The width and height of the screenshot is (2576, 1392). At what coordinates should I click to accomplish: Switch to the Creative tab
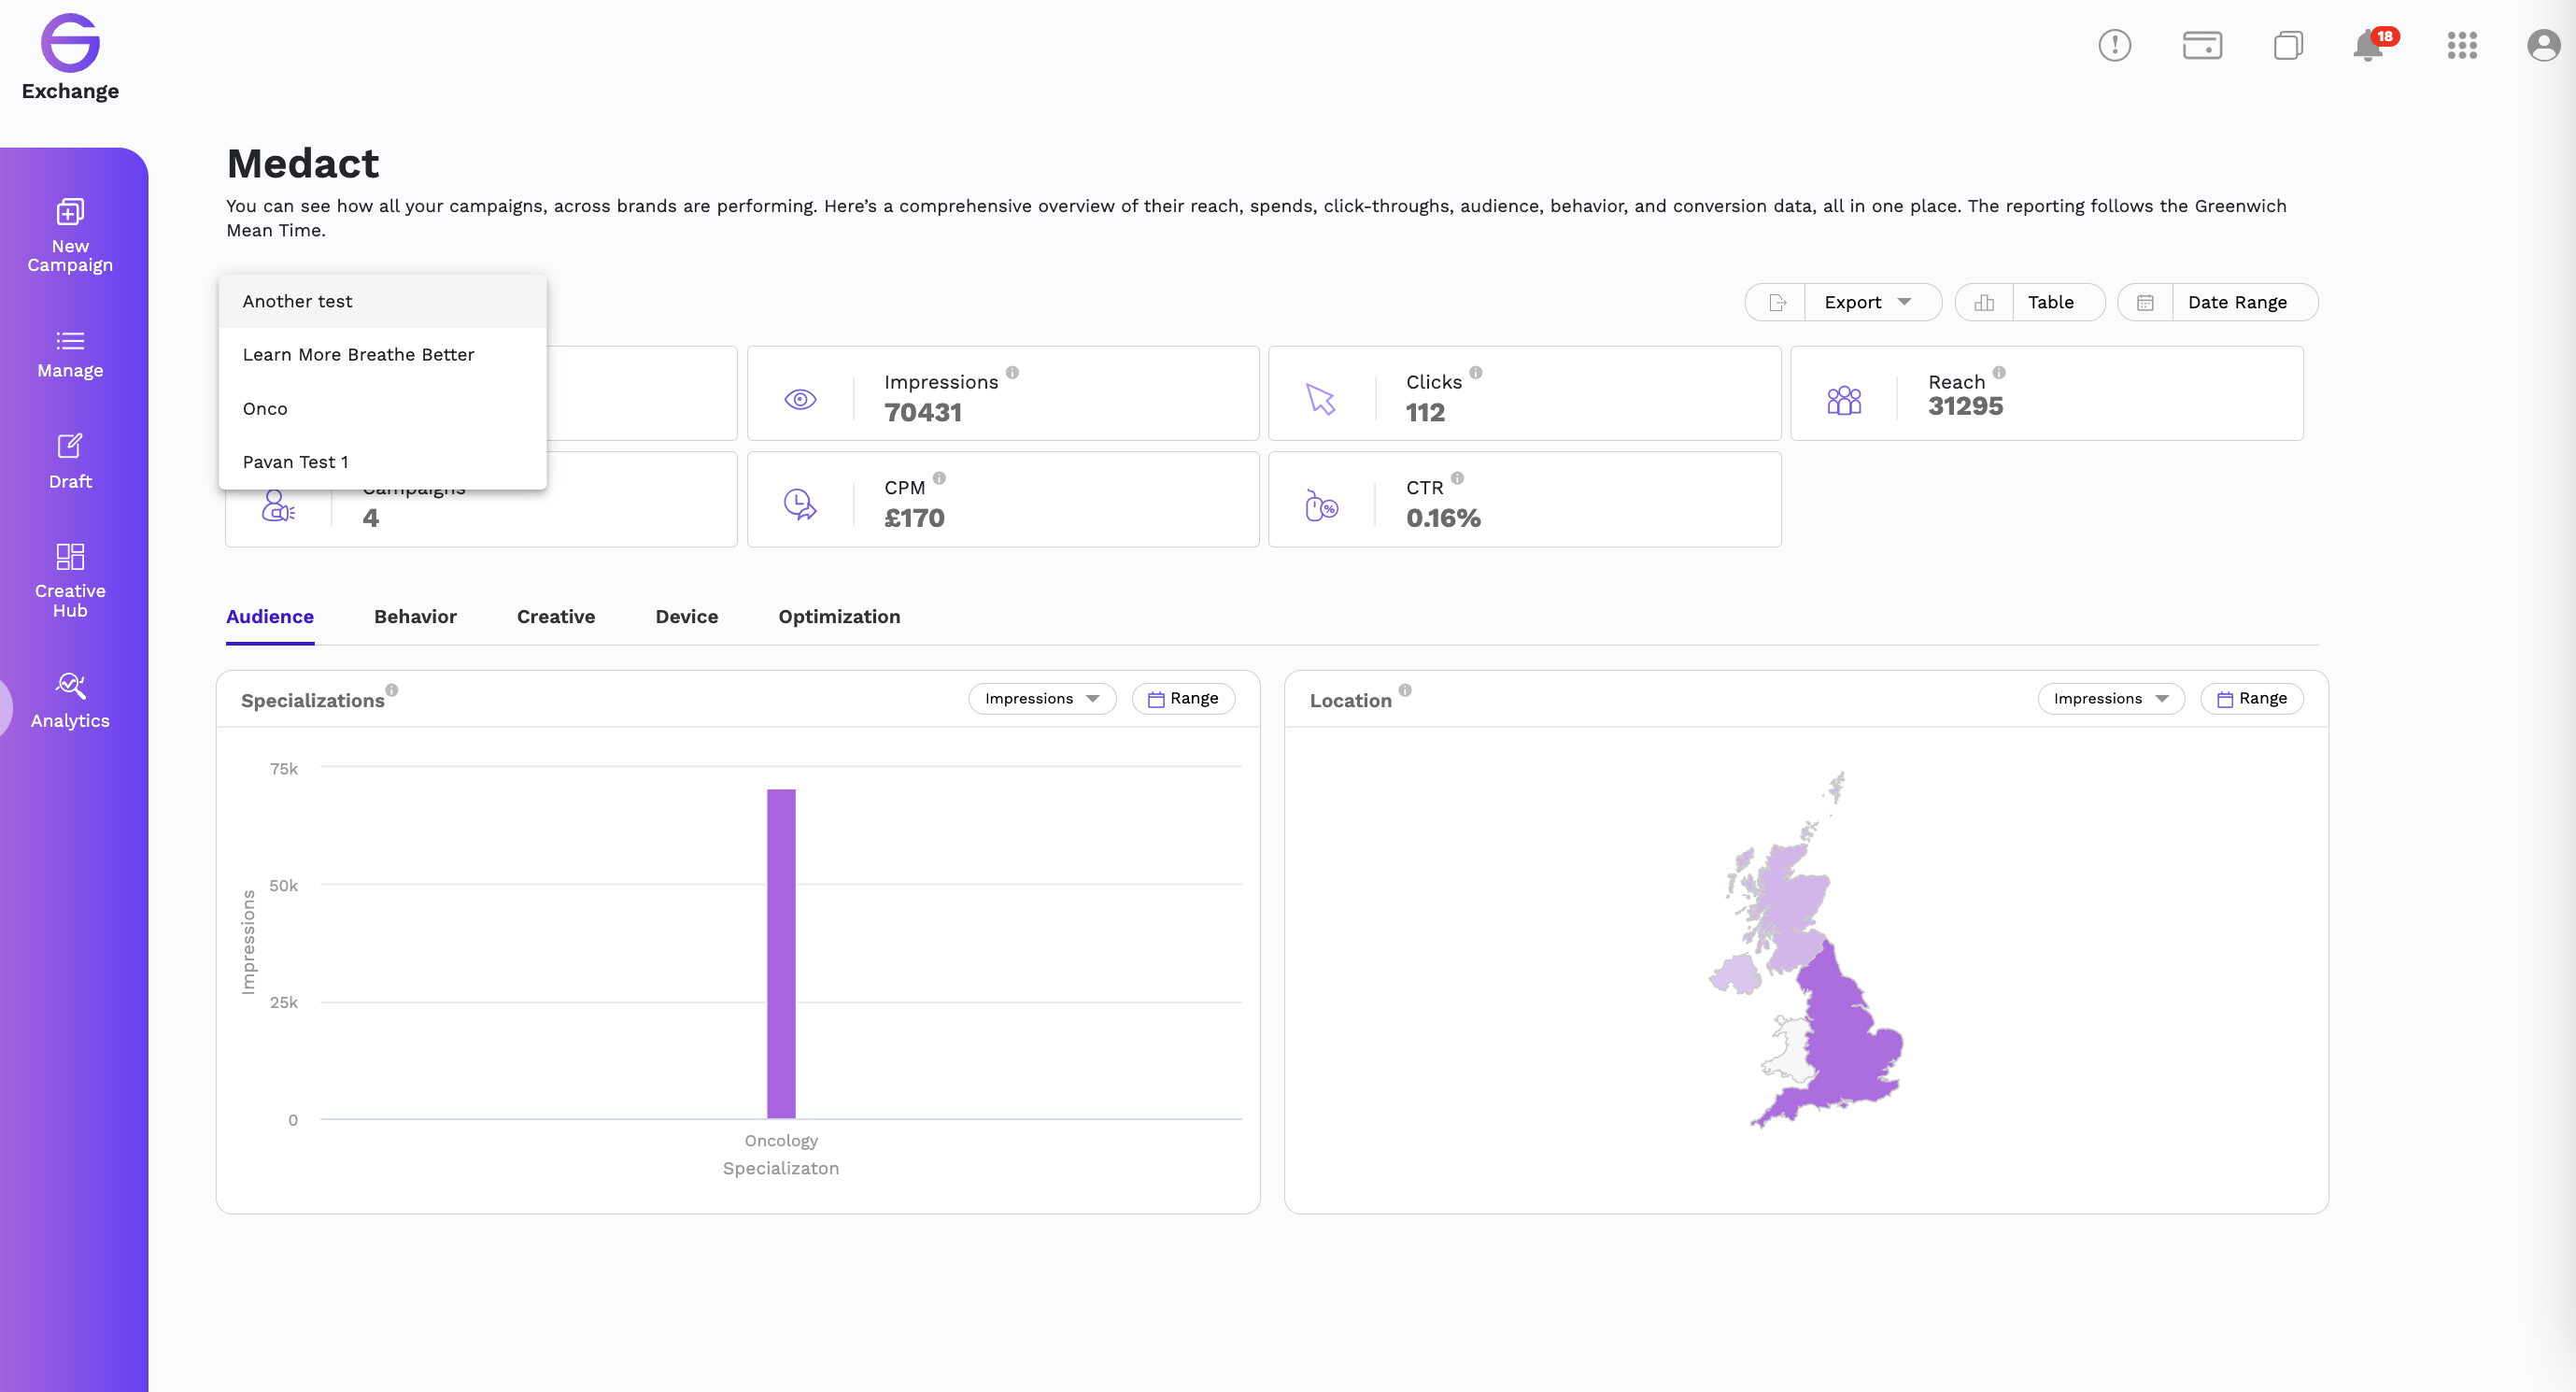556,617
